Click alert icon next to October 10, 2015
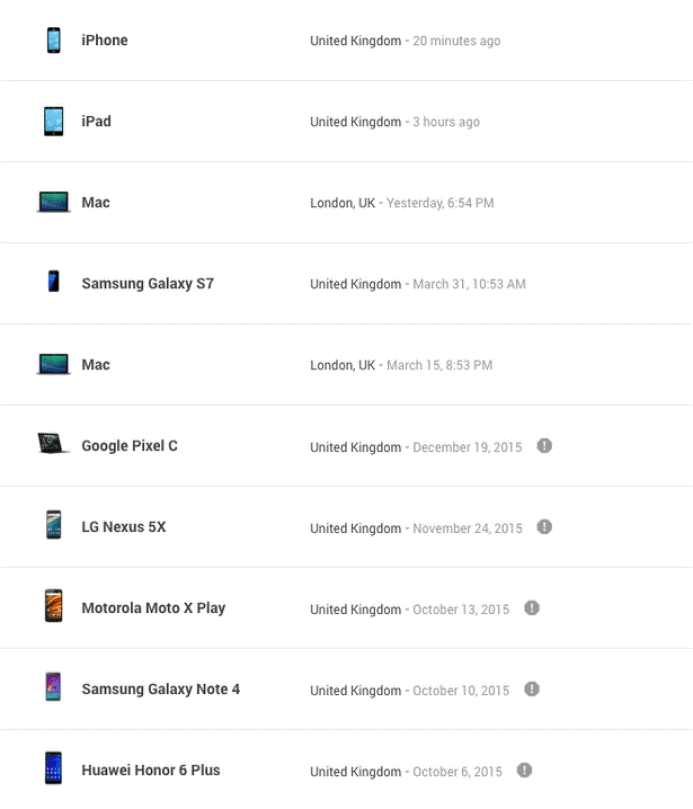The height and width of the screenshot is (809, 693). (x=532, y=689)
